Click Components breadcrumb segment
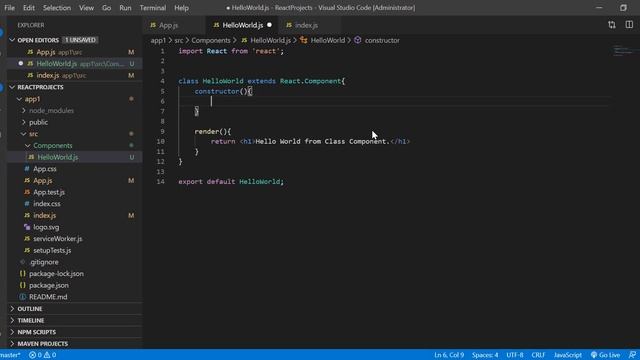 [211, 40]
